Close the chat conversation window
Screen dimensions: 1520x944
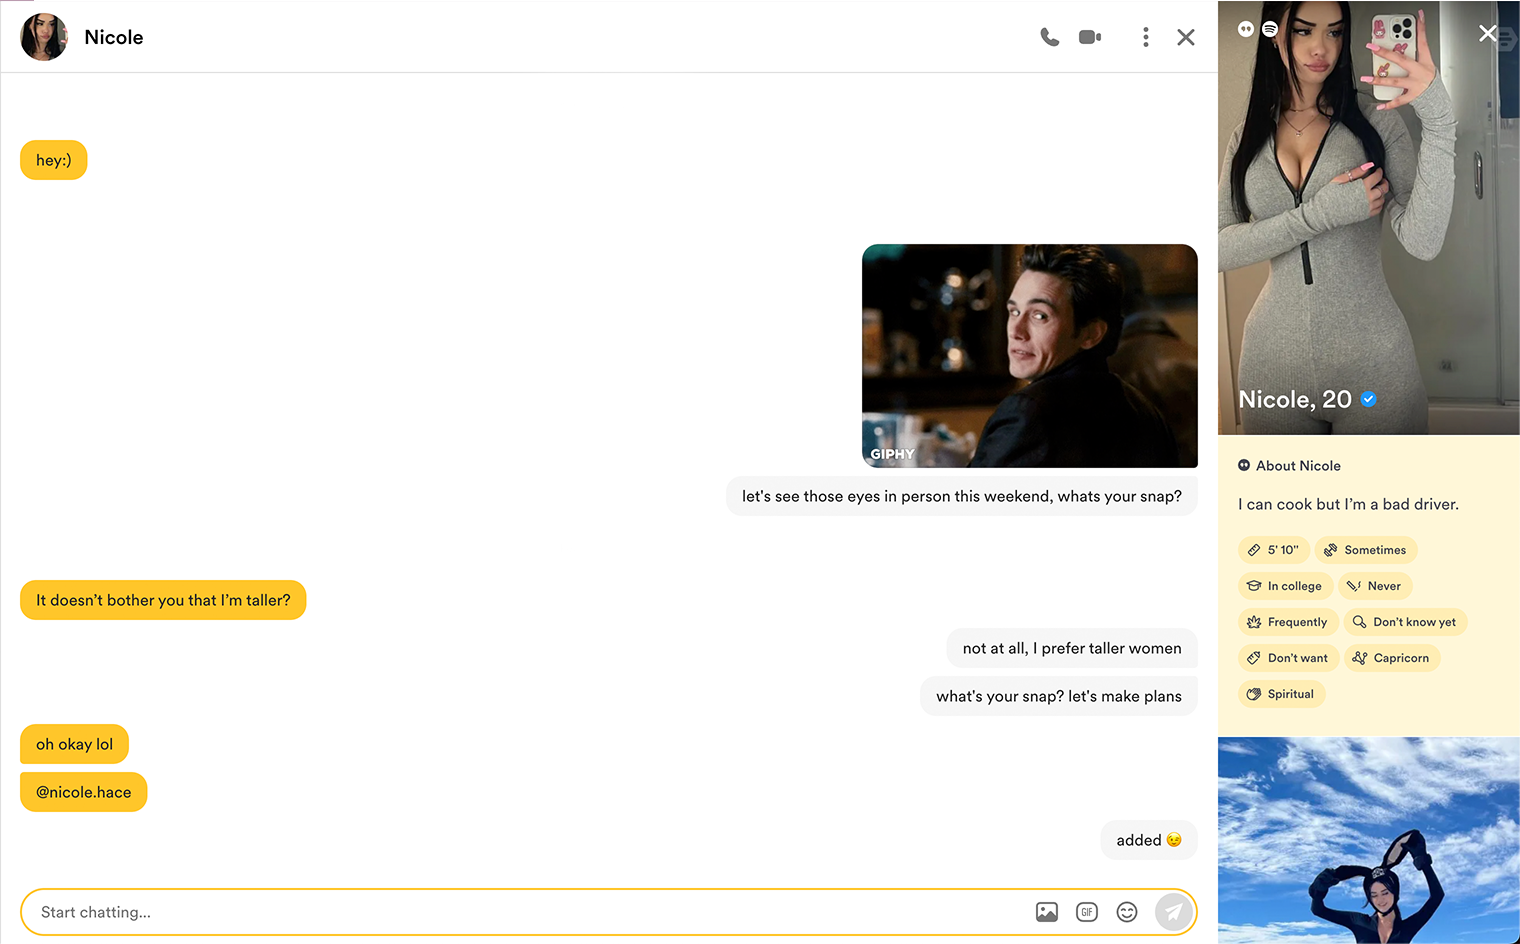[x=1186, y=37]
